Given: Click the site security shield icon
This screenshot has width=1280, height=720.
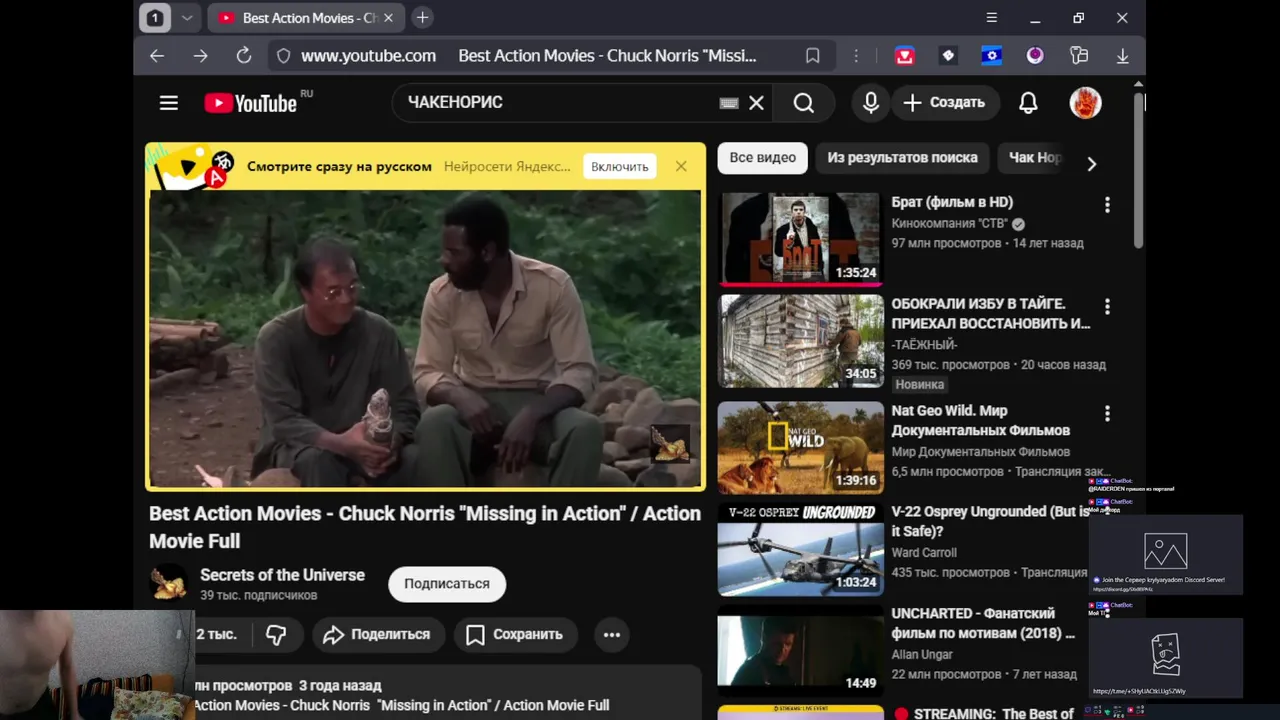Looking at the screenshot, I should (x=283, y=56).
